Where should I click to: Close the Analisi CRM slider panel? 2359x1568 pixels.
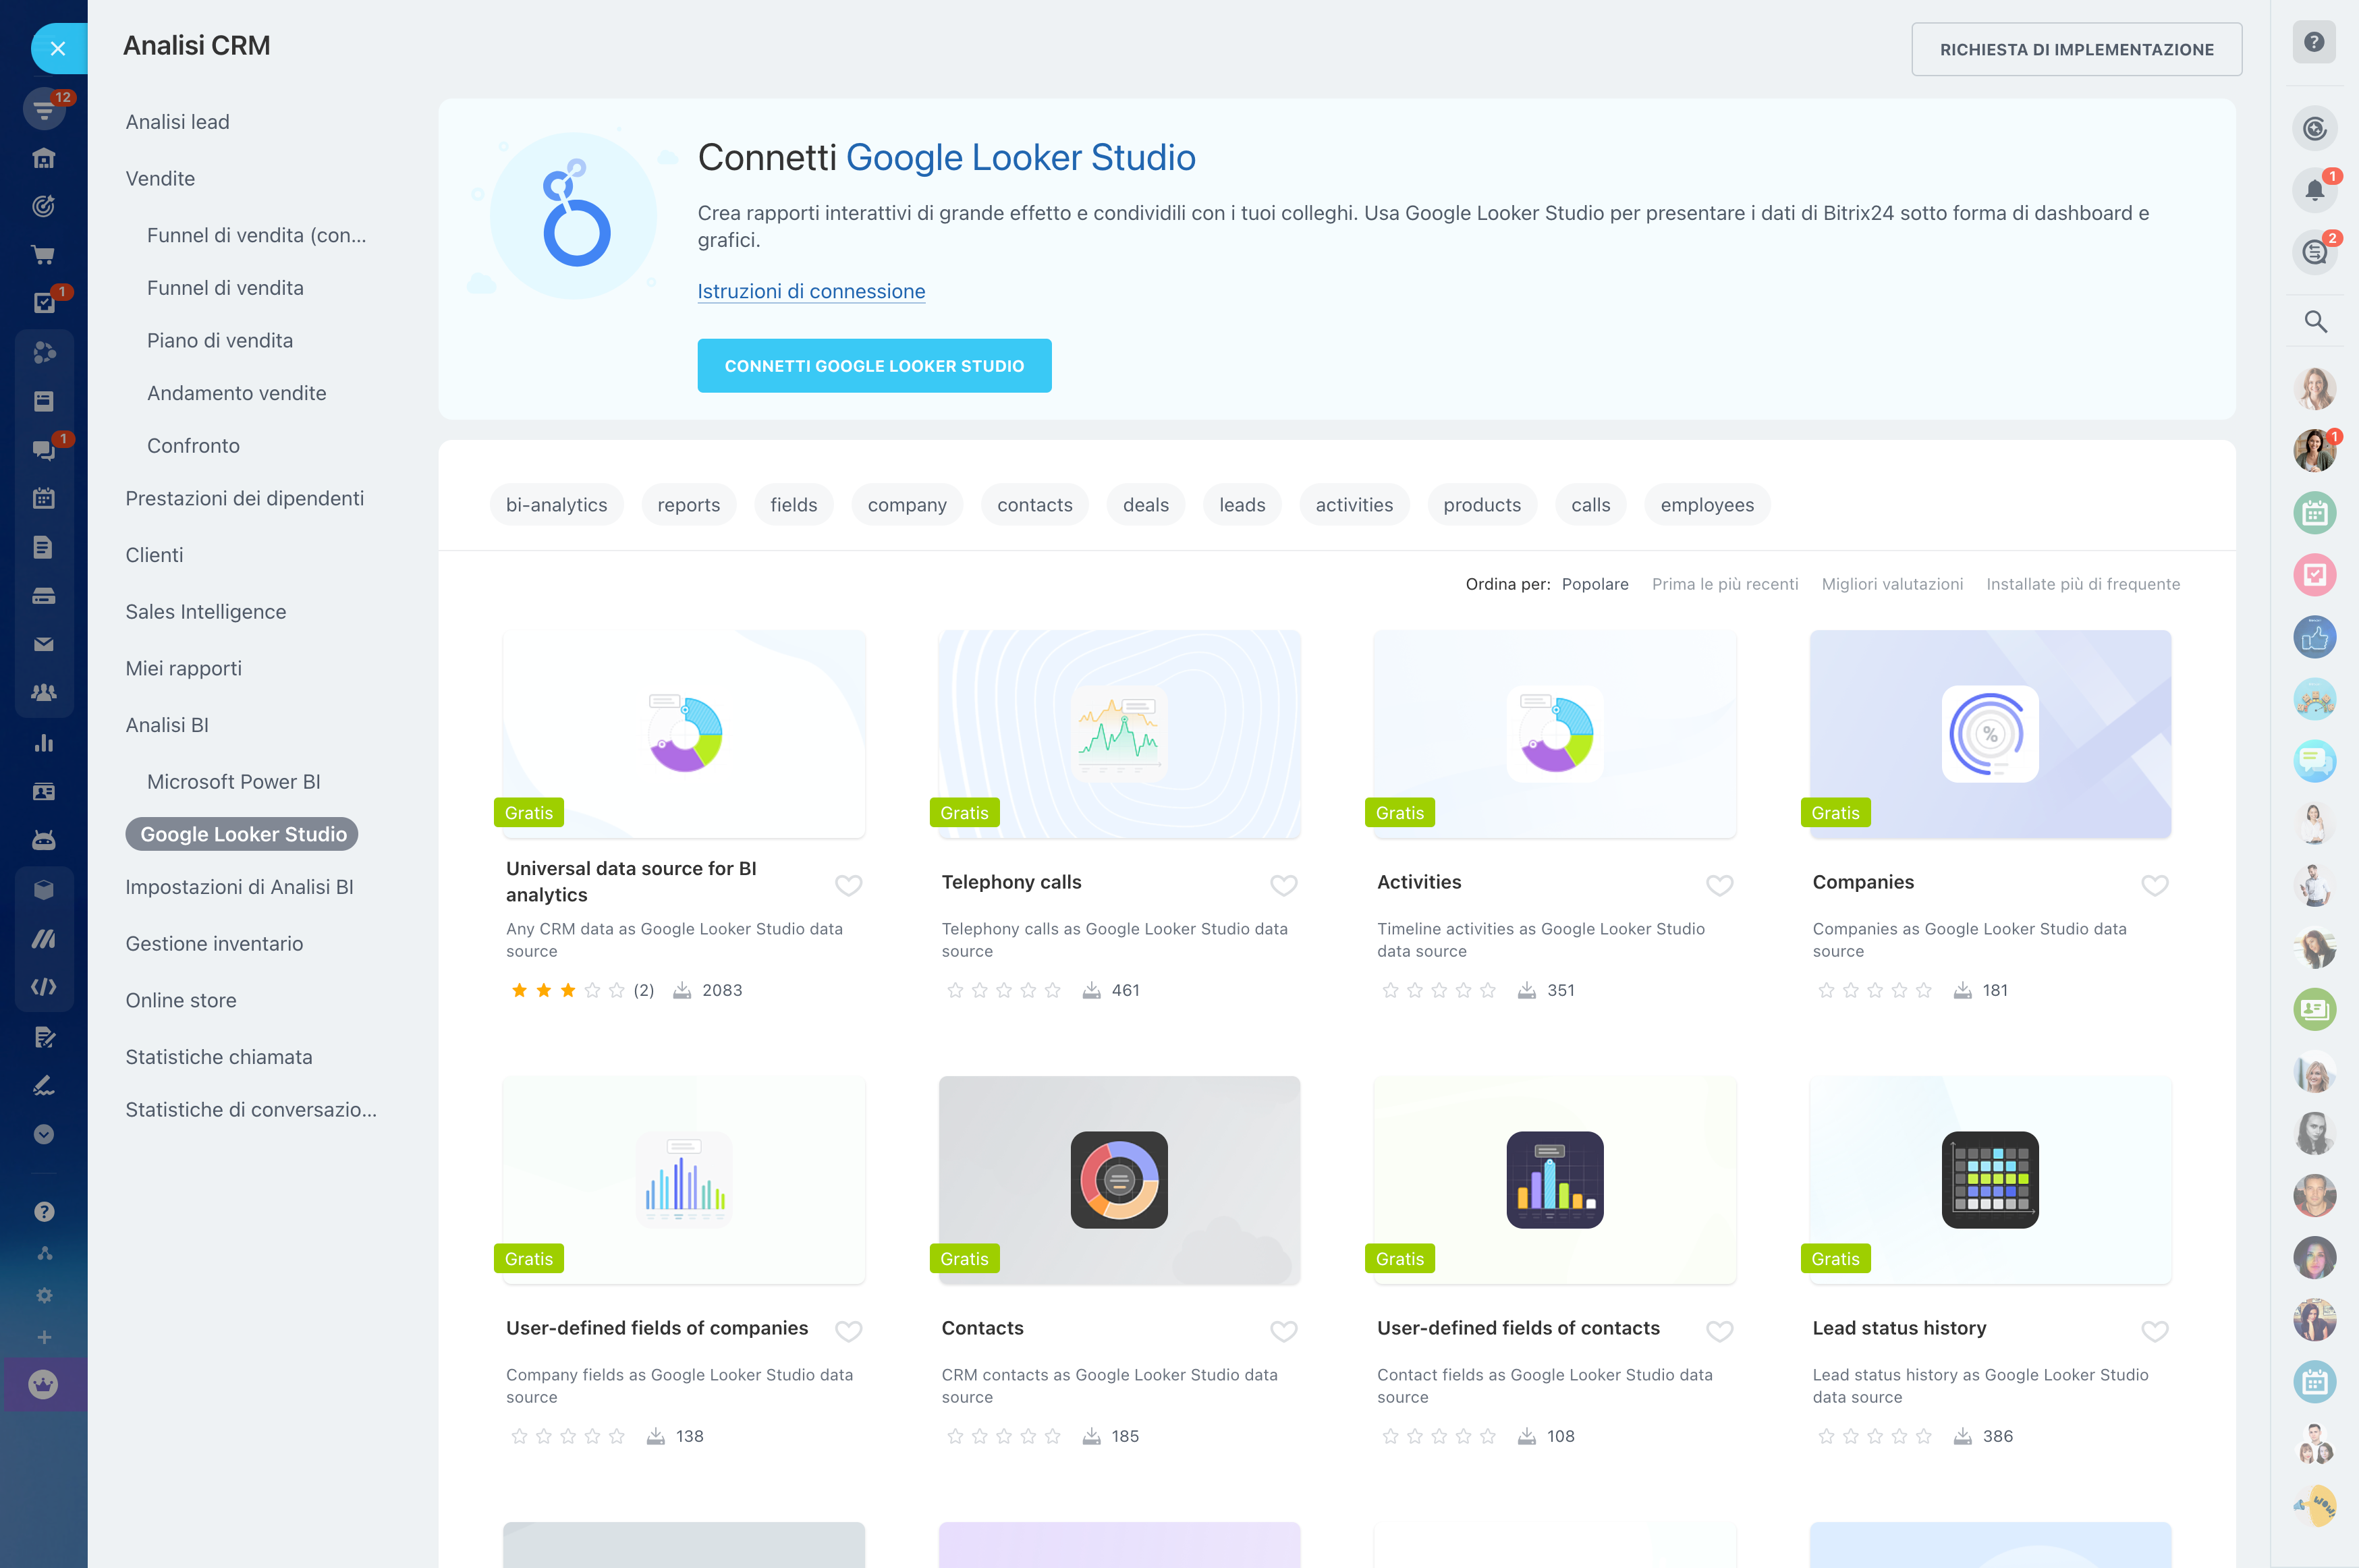57,48
